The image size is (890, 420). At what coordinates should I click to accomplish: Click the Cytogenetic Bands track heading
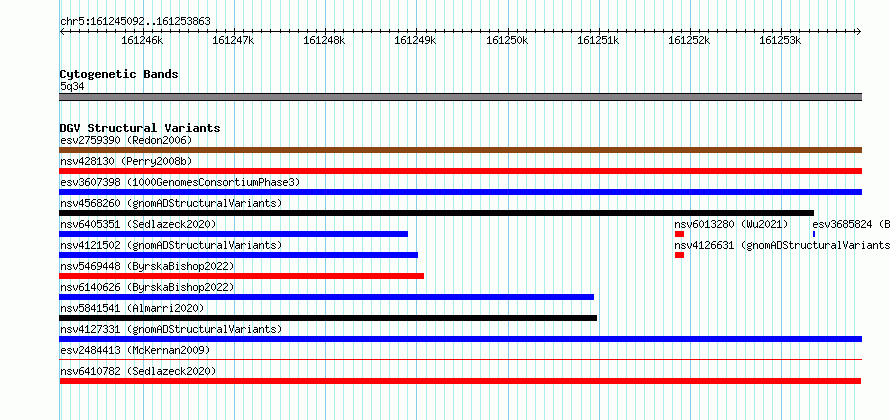pos(119,74)
